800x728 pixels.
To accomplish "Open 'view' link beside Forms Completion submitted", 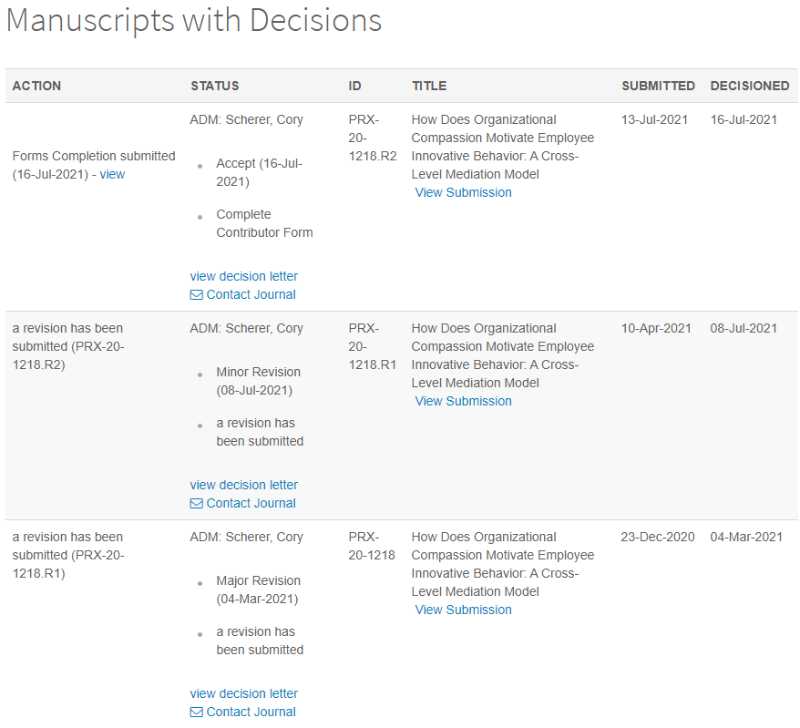I will pos(112,174).
